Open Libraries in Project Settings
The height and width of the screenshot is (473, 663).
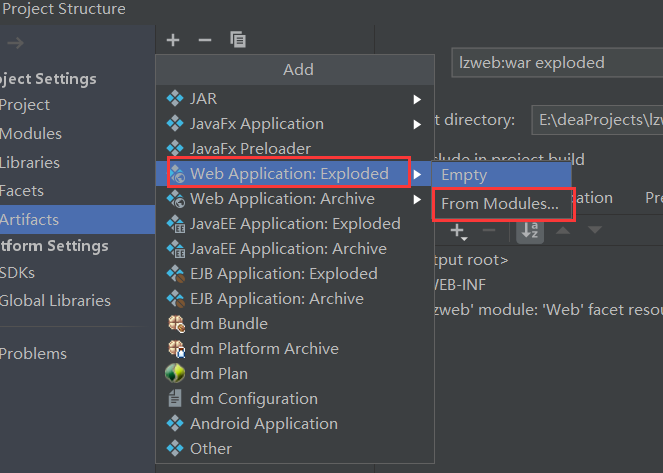point(30,163)
